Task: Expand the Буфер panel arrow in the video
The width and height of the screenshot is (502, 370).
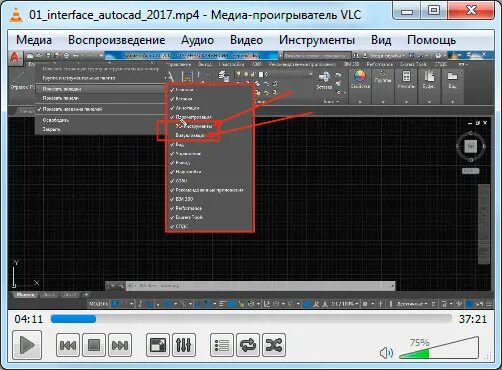Action: 429,101
